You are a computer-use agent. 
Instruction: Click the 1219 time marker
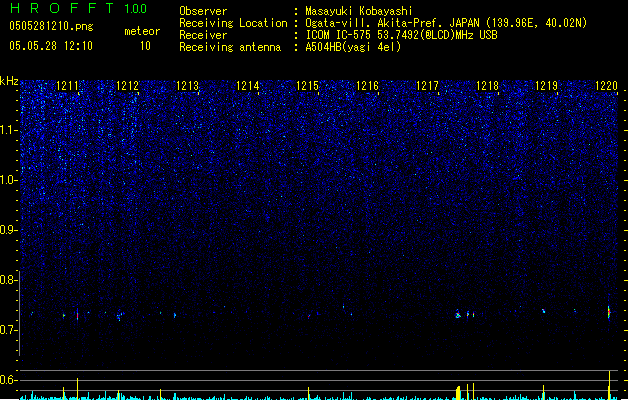coord(546,86)
